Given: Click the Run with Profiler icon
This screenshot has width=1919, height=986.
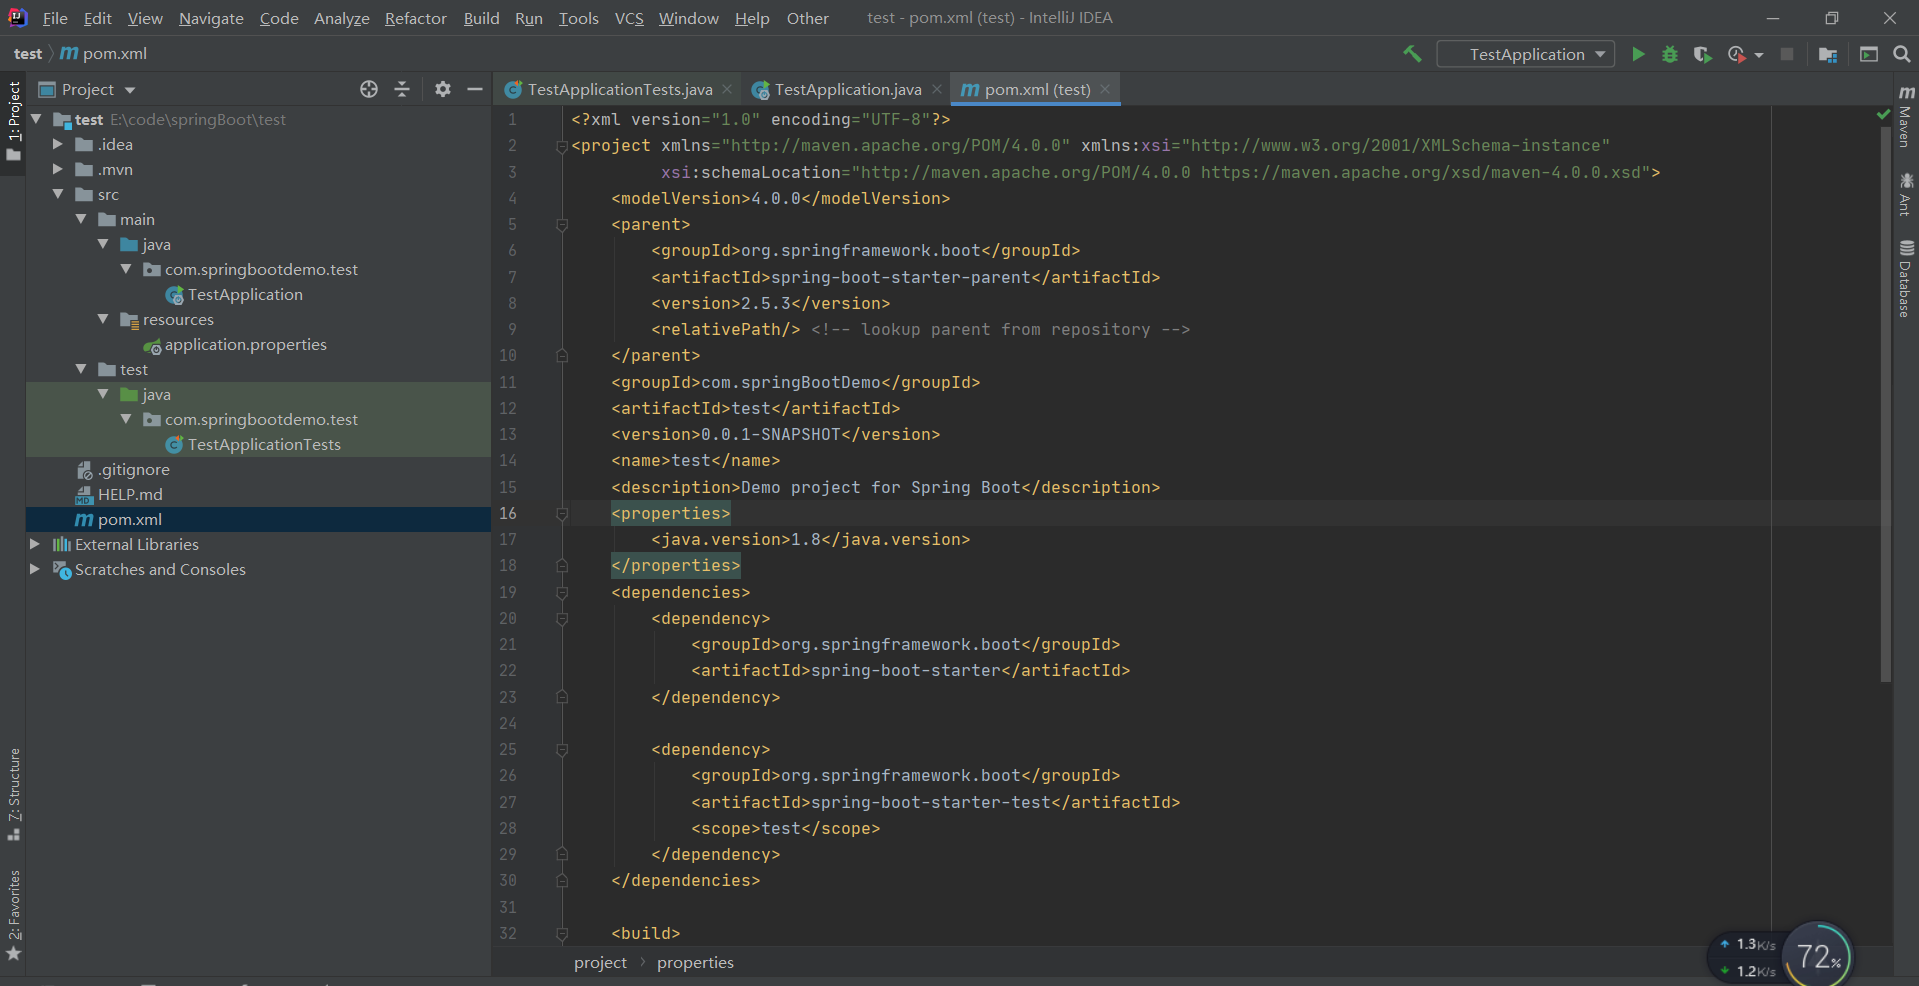Looking at the screenshot, I should tap(1736, 54).
